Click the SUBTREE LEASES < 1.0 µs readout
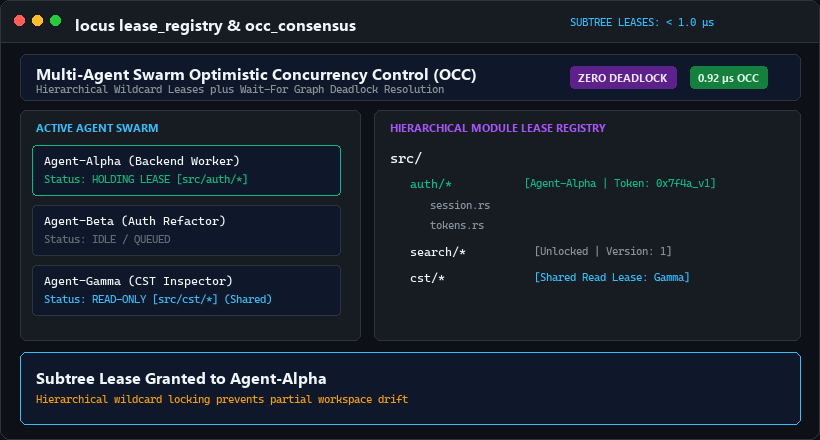 pyautogui.click(x=642, y=22)
